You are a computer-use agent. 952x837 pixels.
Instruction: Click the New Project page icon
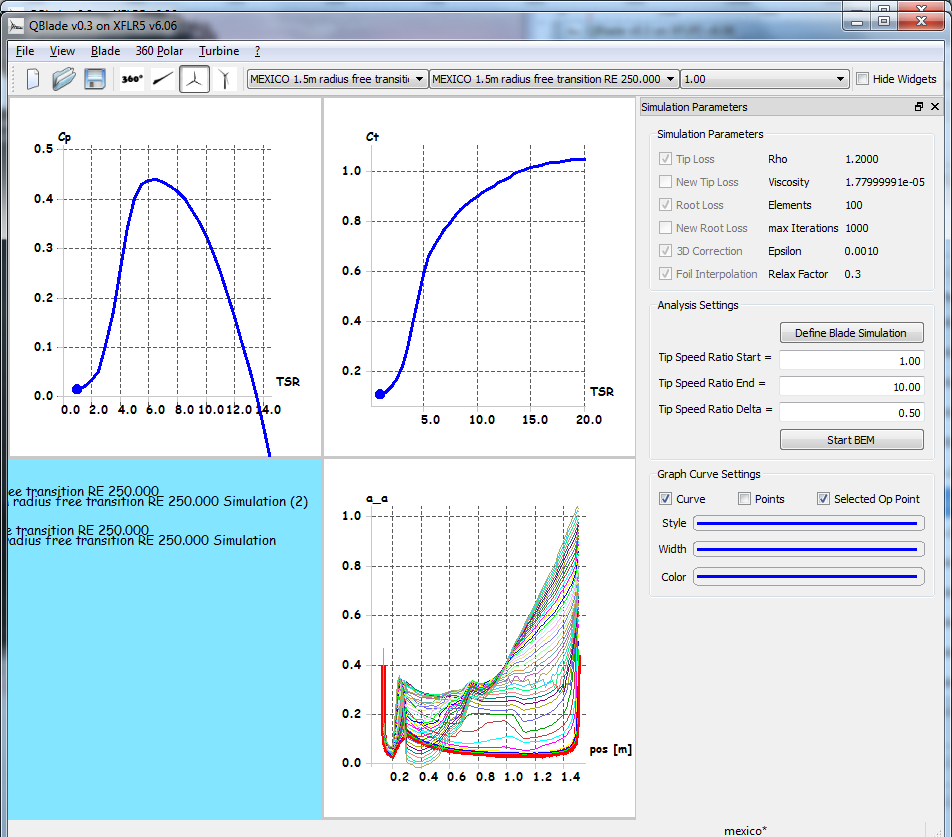click(x=33, y=79)
